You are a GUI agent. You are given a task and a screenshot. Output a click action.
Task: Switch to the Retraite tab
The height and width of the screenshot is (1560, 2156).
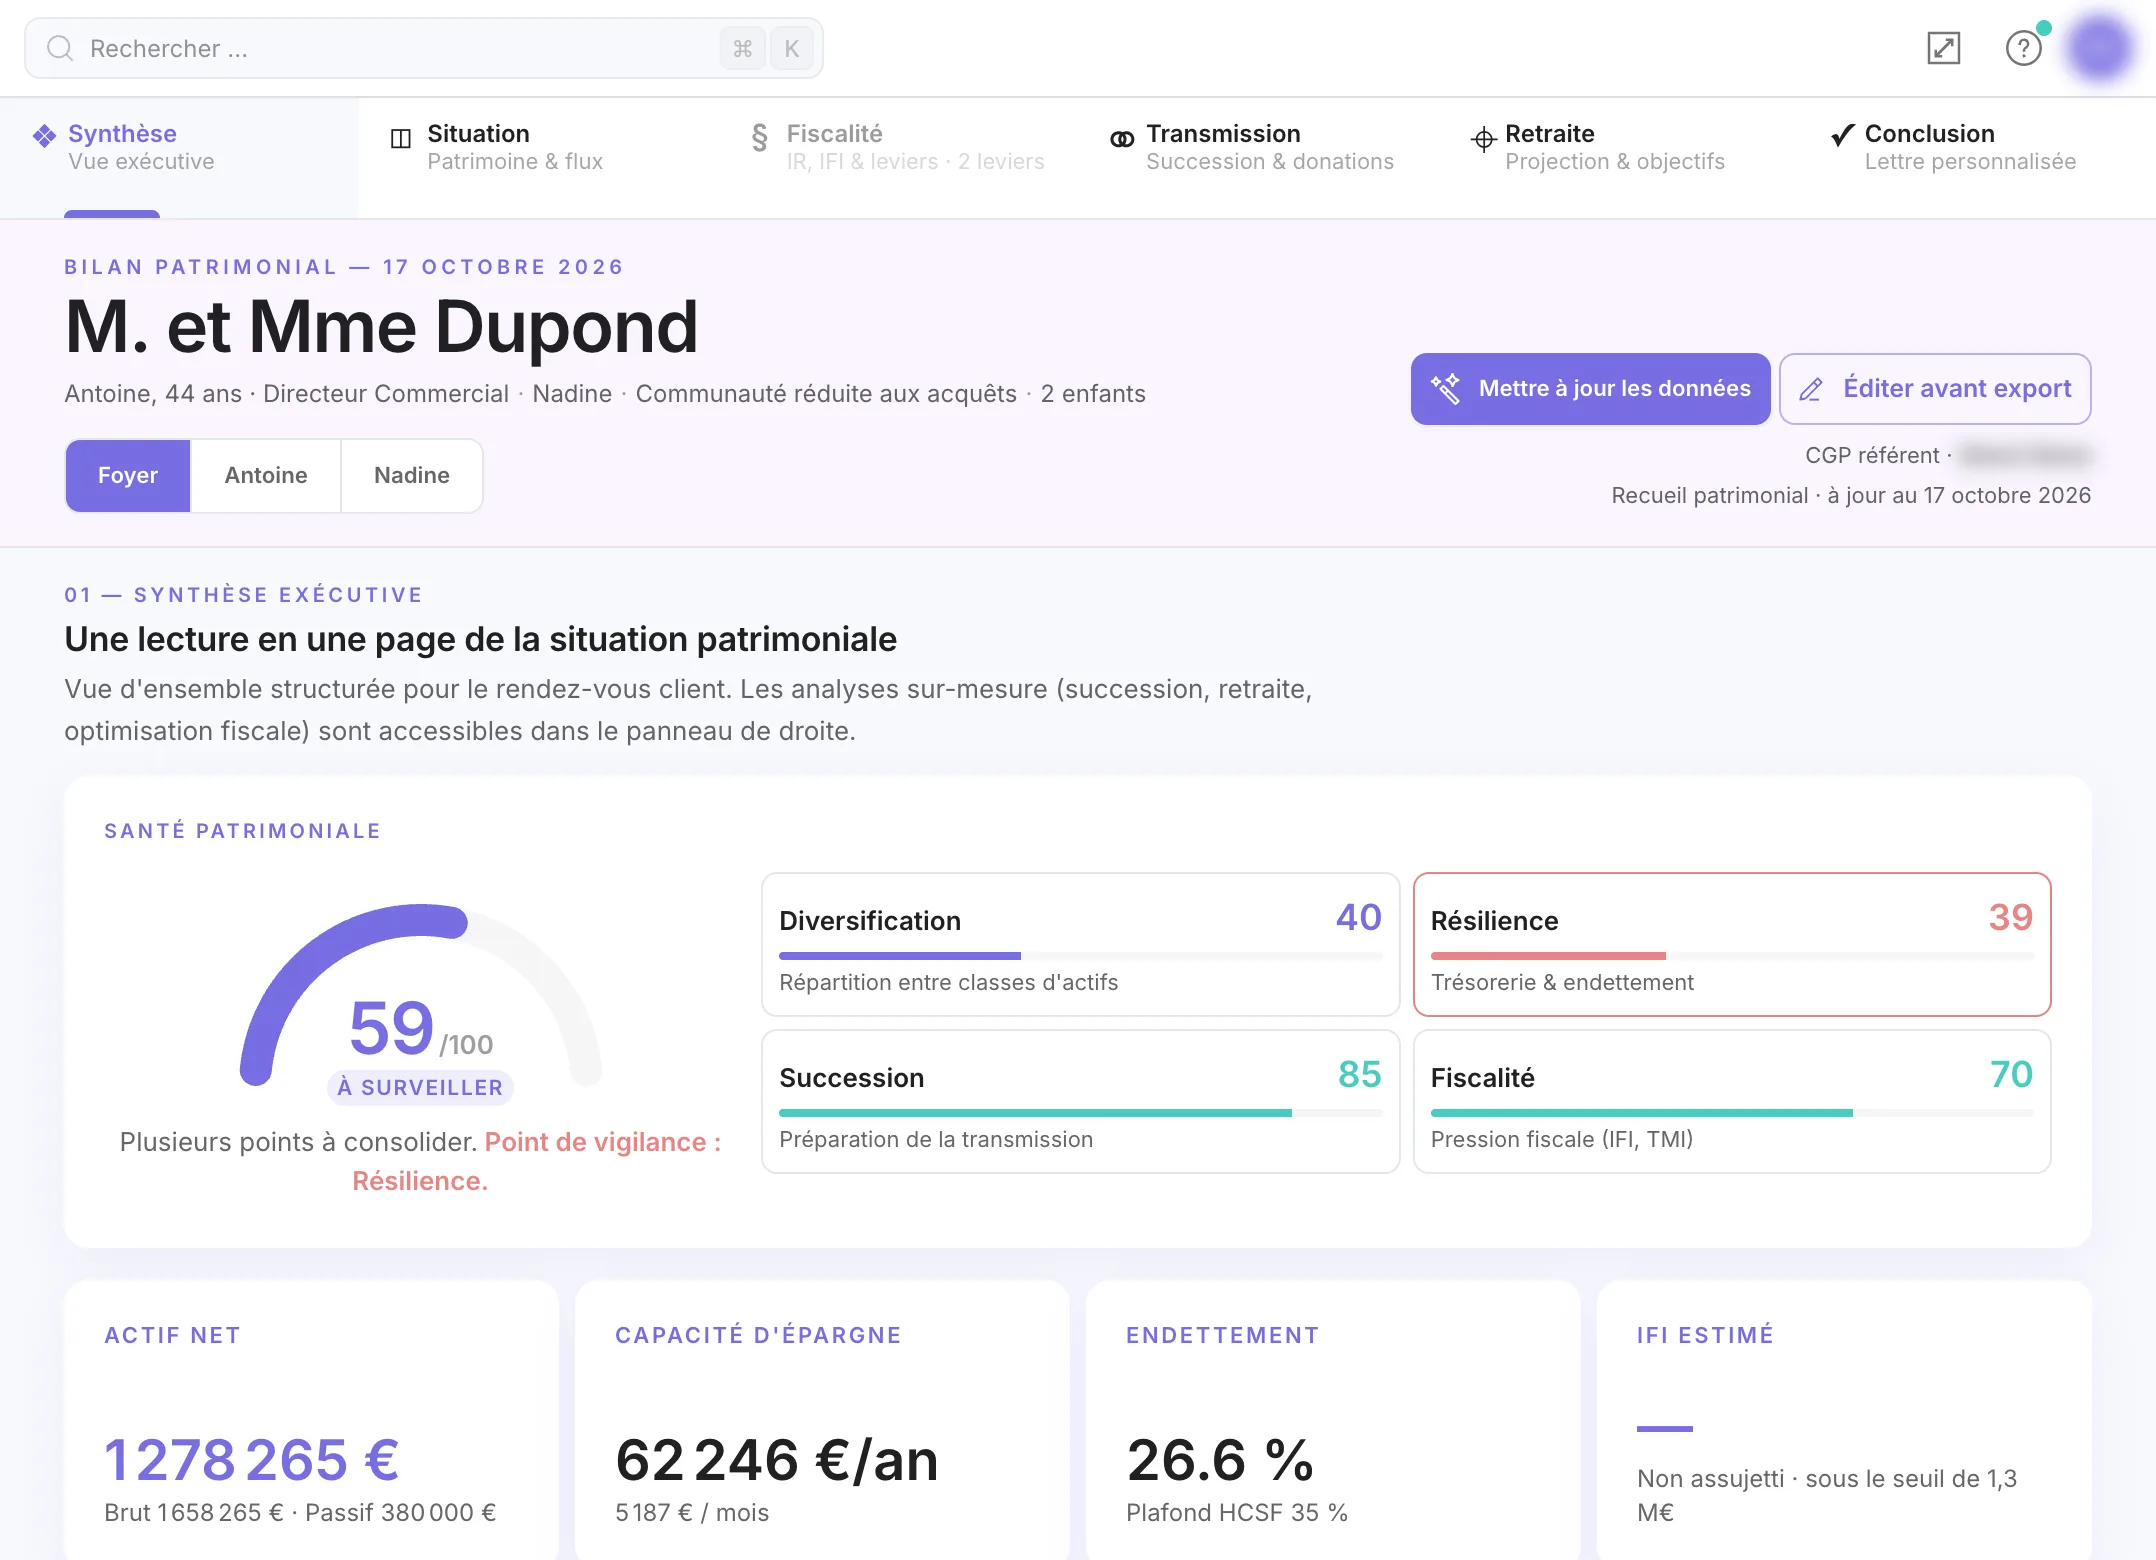tap(1617, 157)
